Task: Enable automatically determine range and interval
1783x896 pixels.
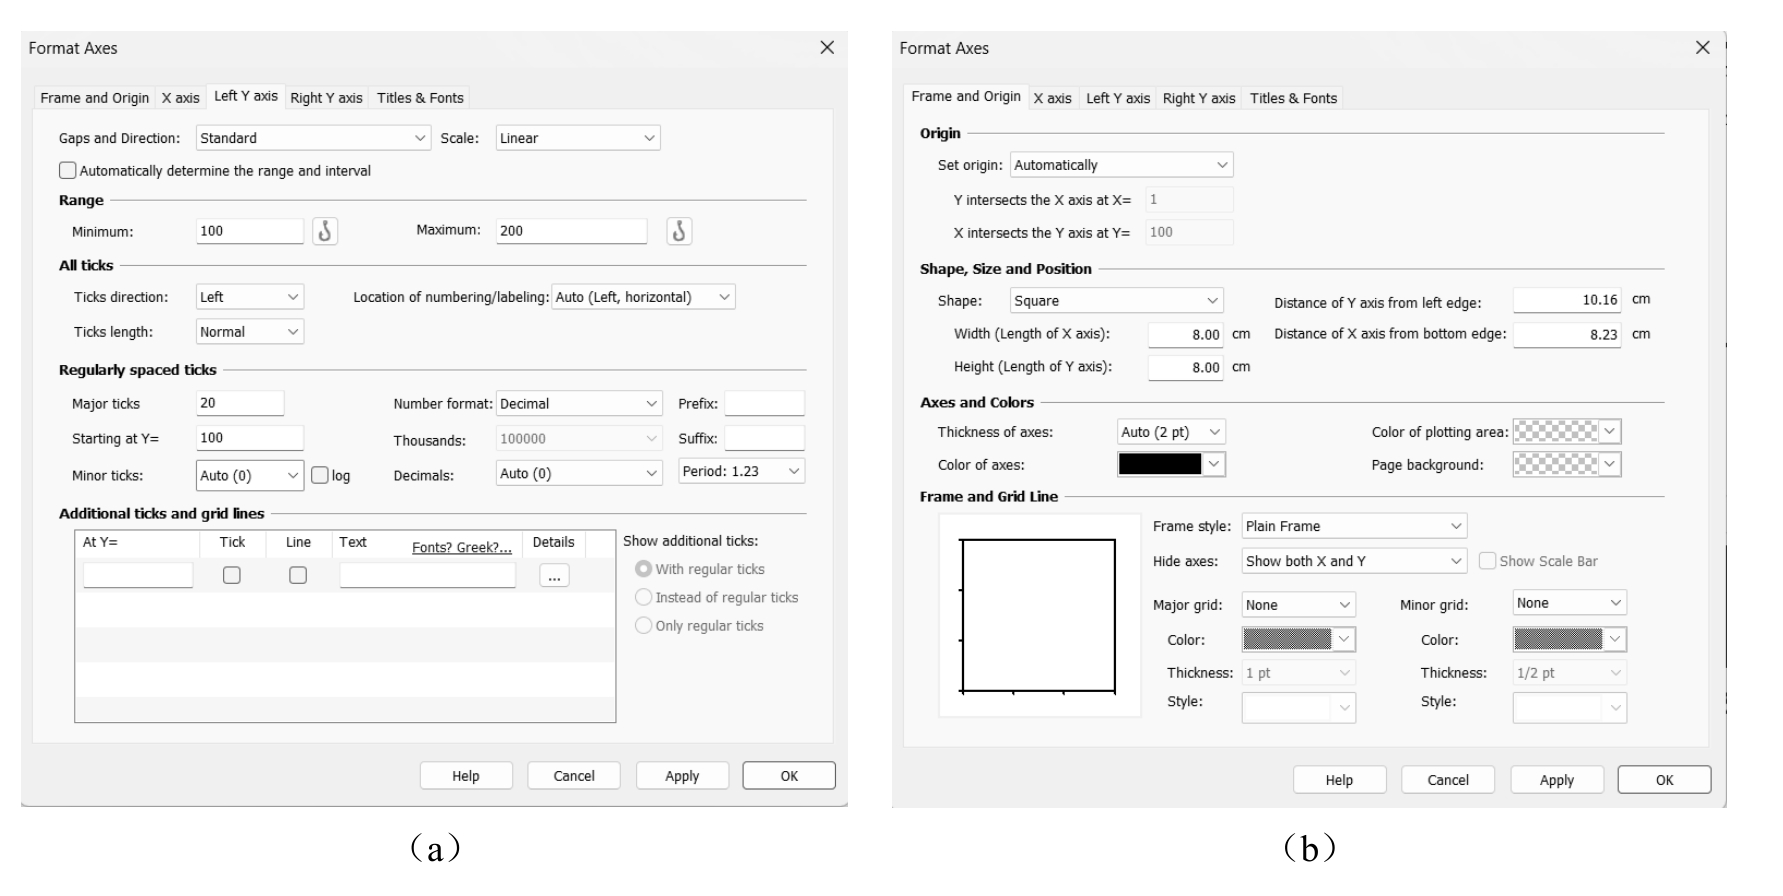Action: tap(68, 171)
